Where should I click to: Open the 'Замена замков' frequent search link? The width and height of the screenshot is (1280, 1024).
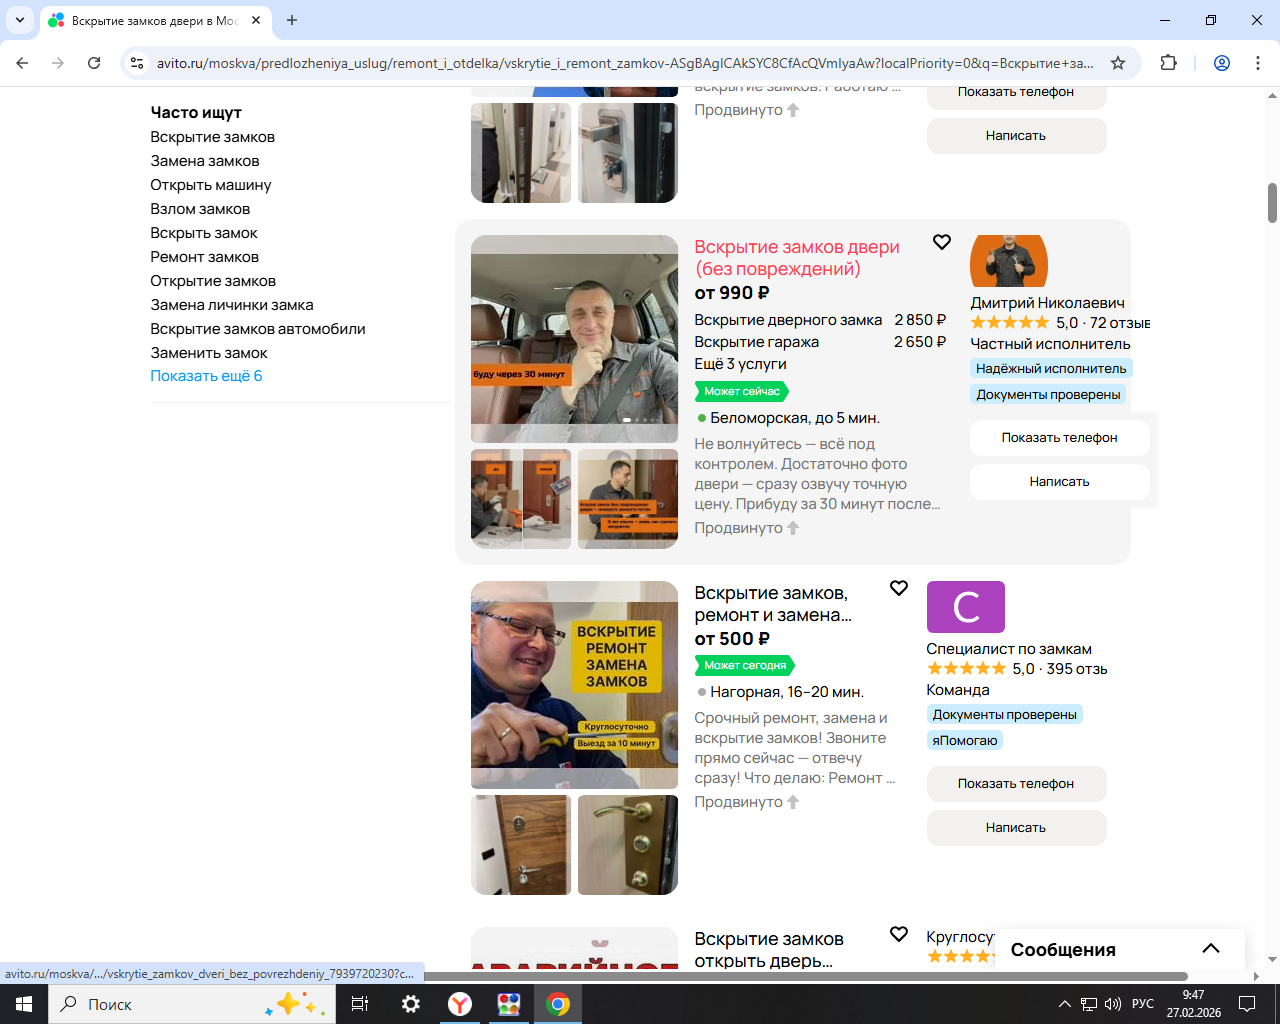coord(205,161)
